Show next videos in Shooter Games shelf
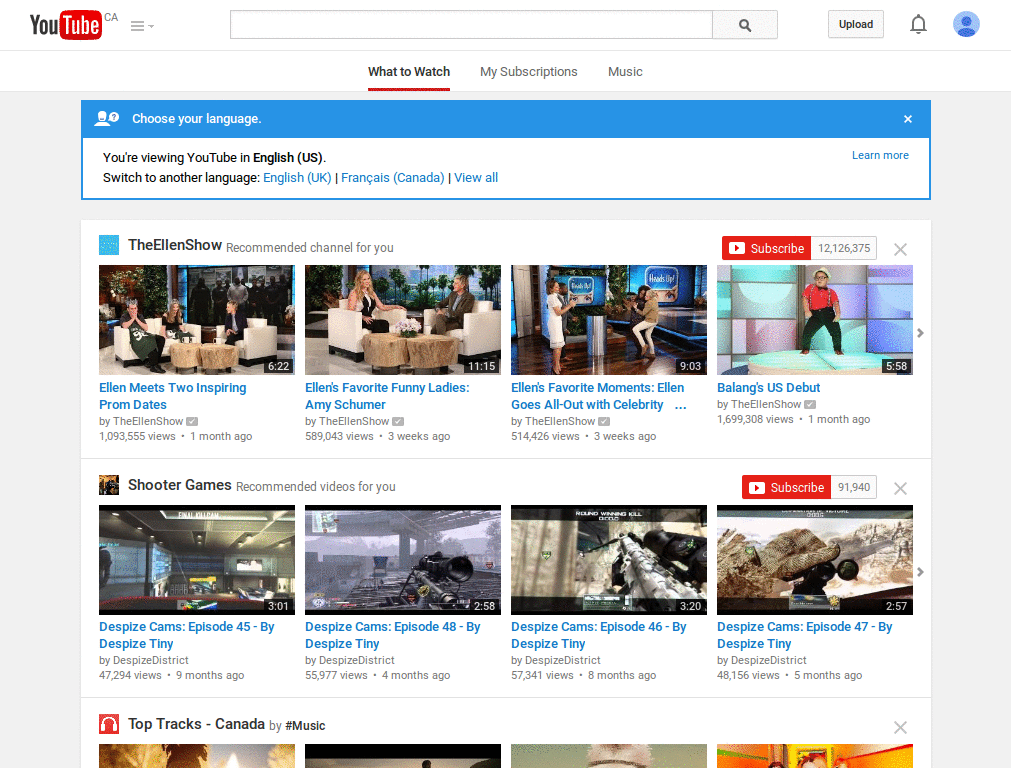Screen dimensions: 1024x768 click(x=920, y=572)
